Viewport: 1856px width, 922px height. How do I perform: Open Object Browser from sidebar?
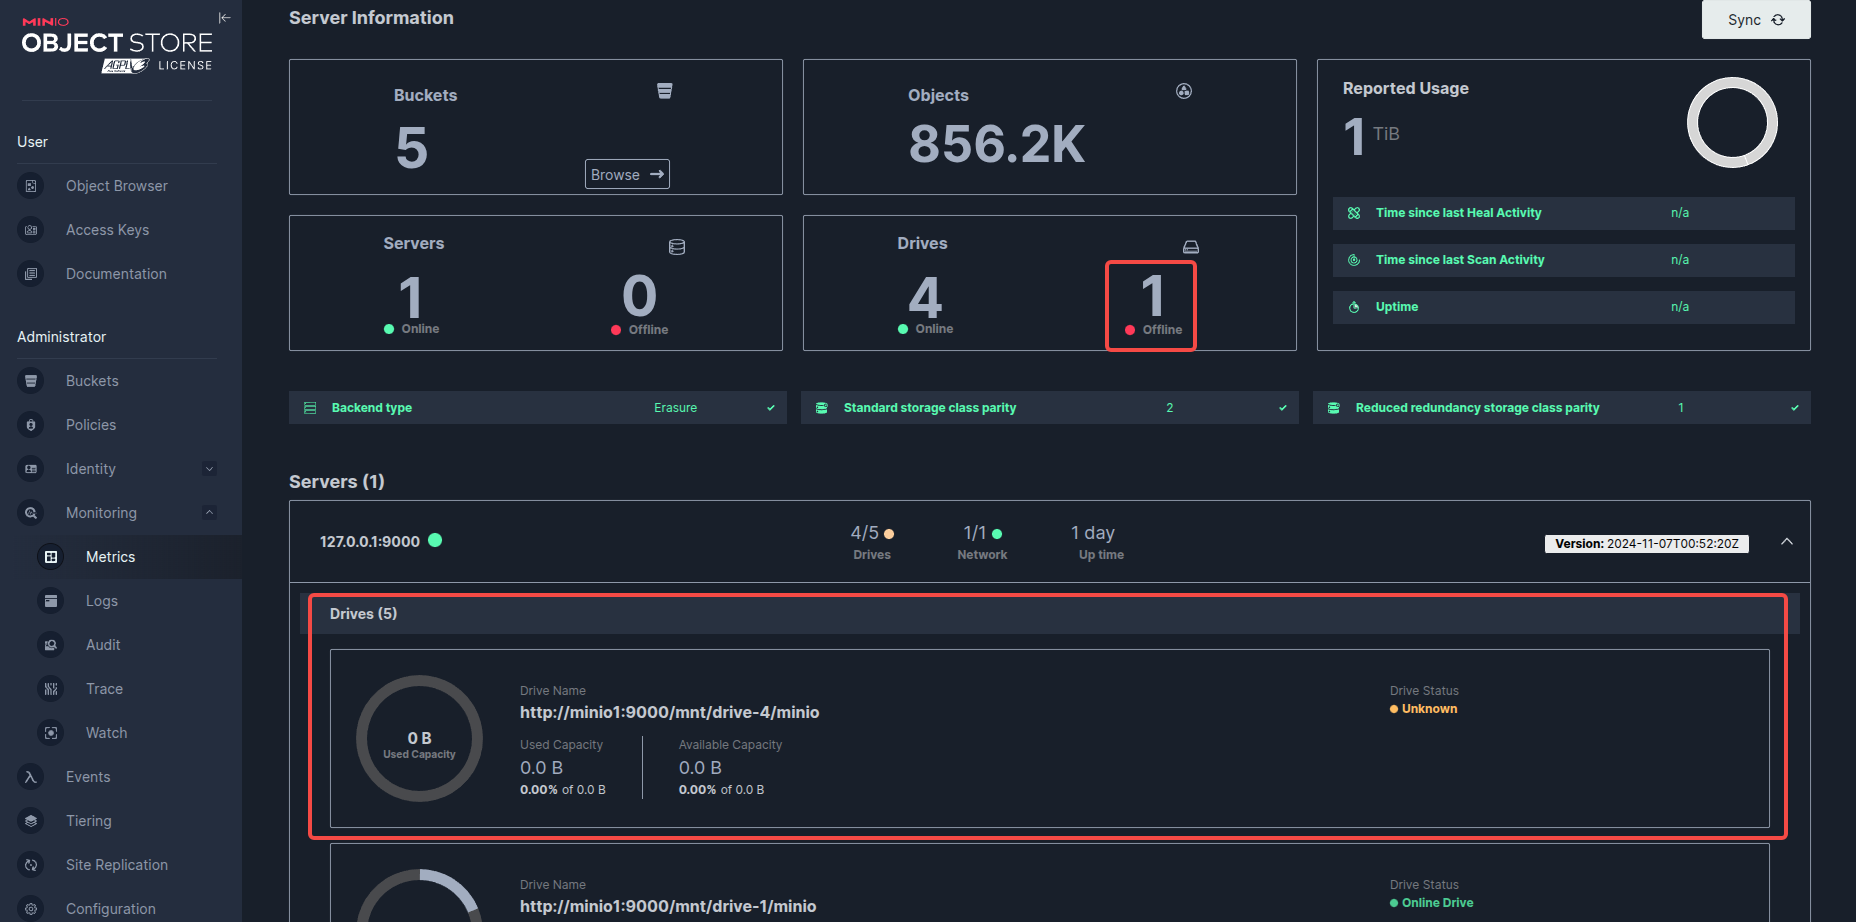[x=117, y=186]
